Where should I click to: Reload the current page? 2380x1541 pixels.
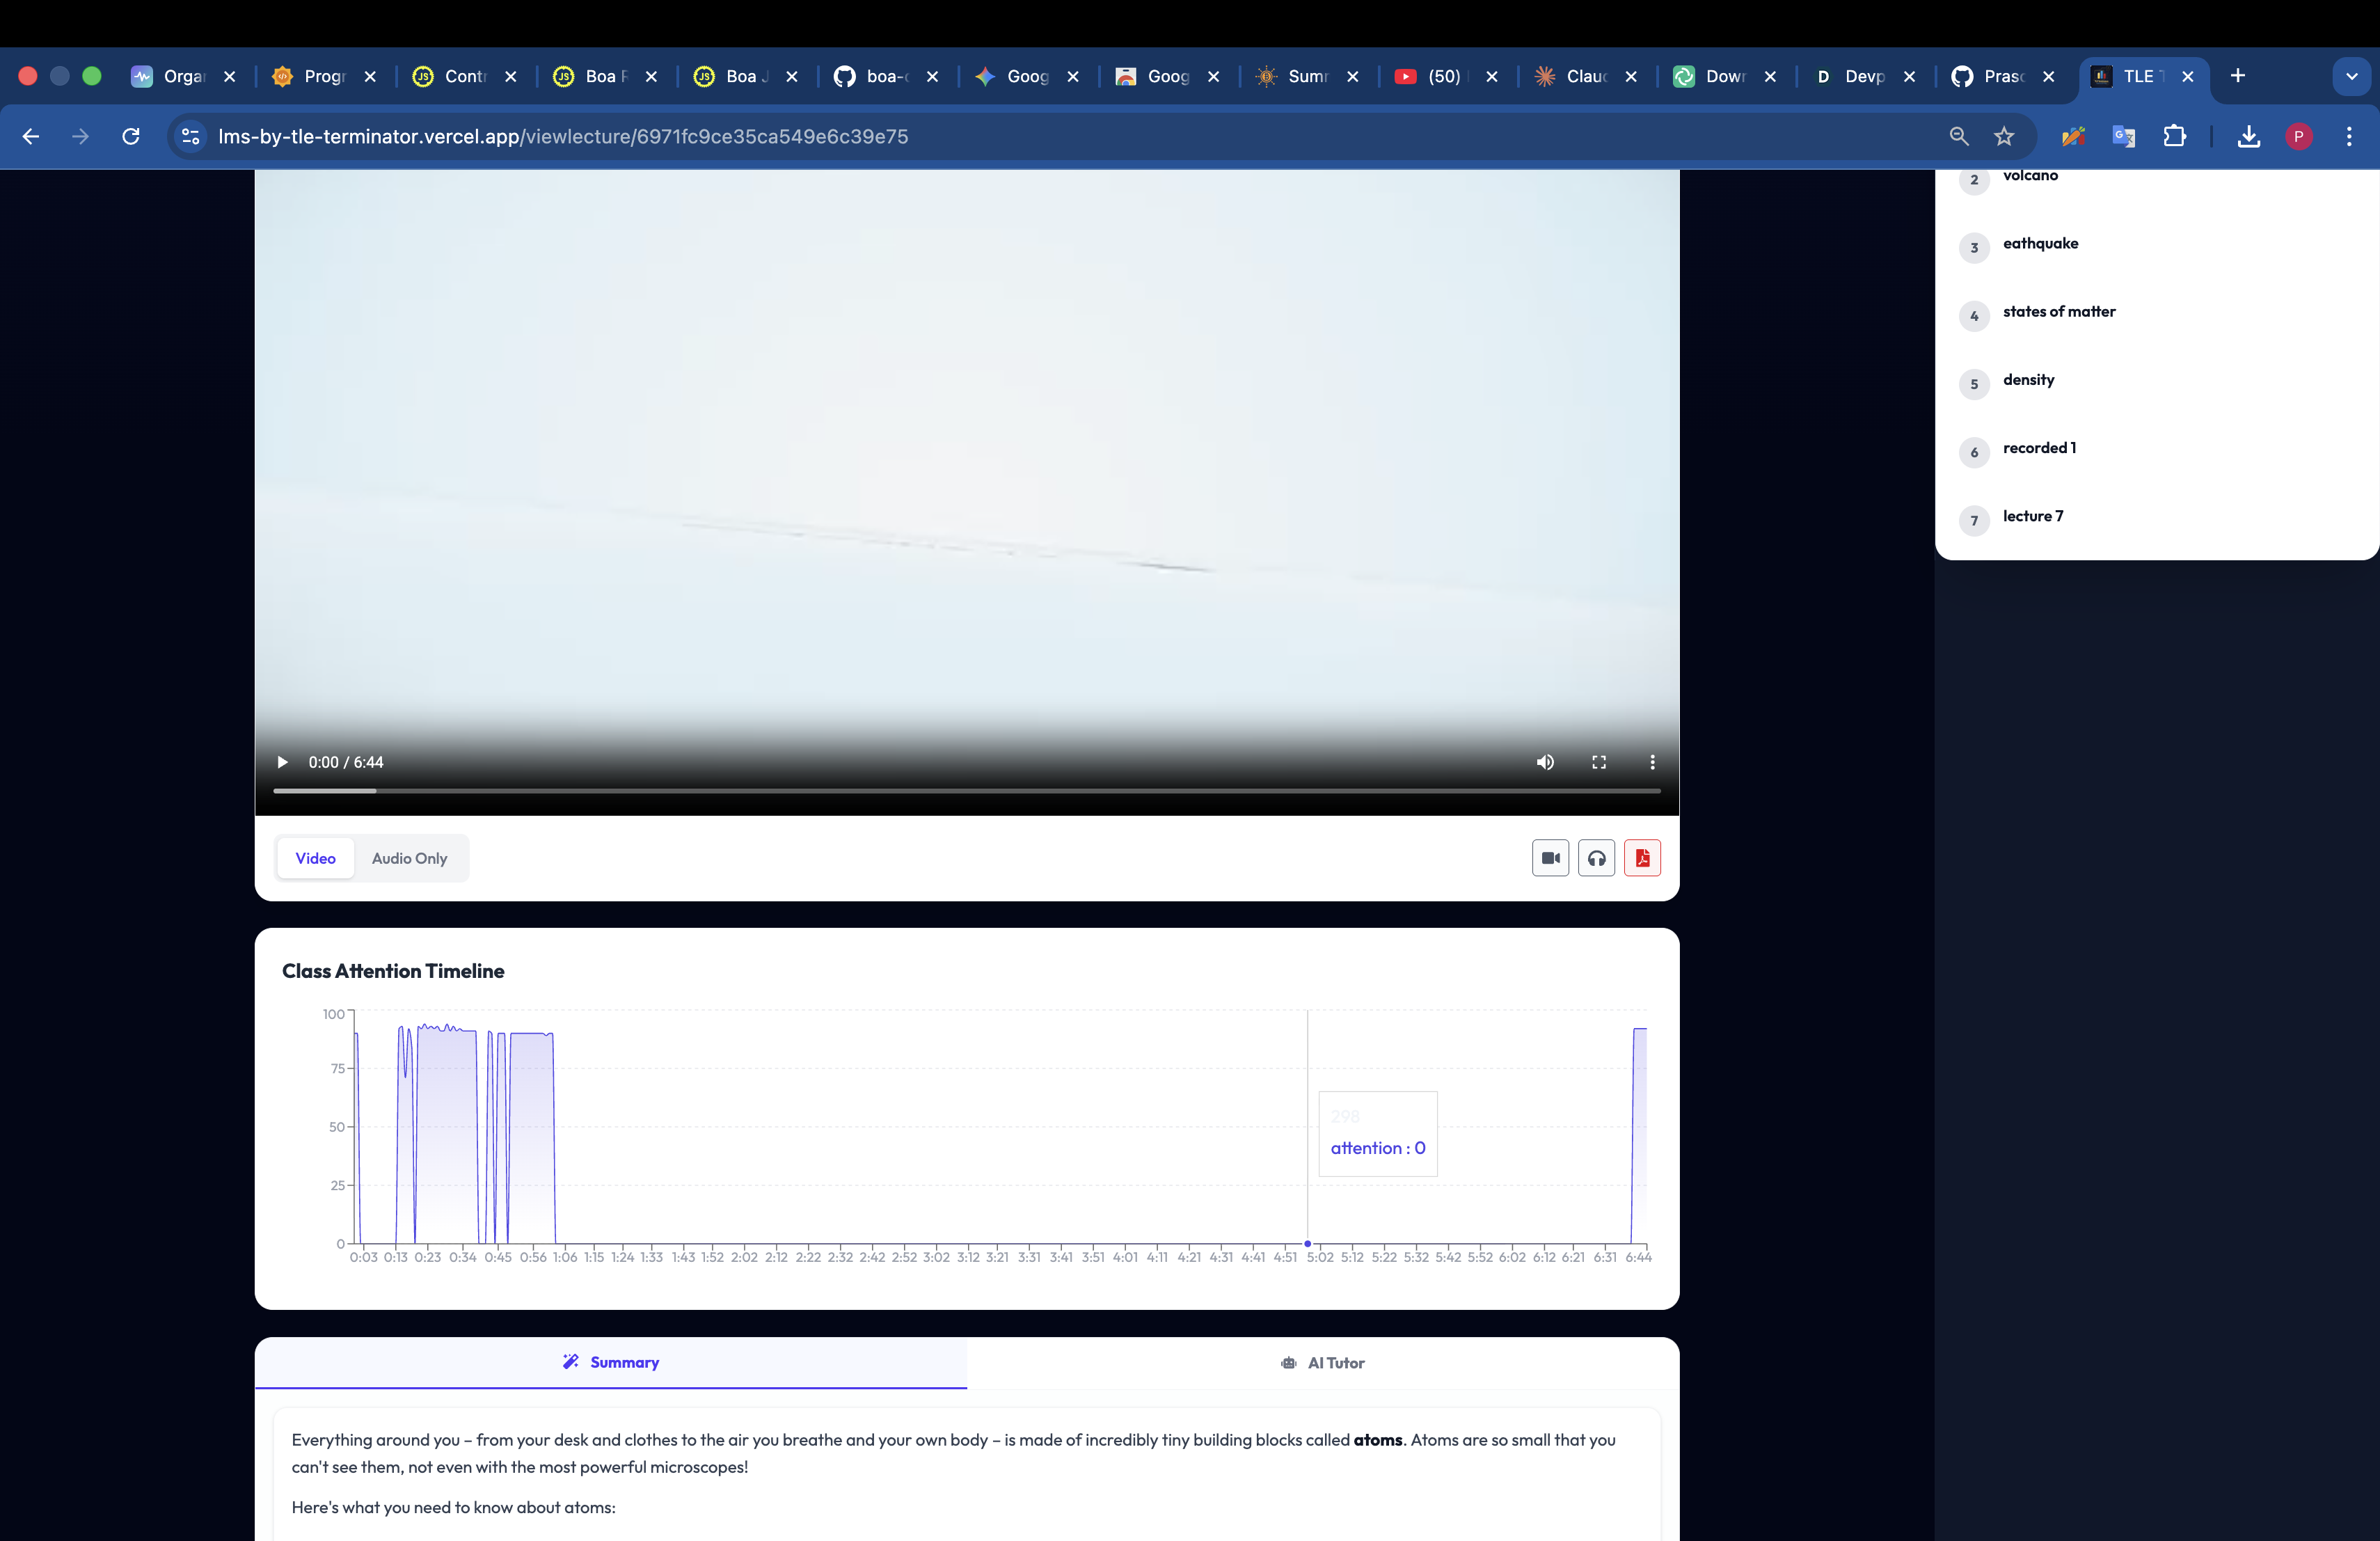pos(131,136)
